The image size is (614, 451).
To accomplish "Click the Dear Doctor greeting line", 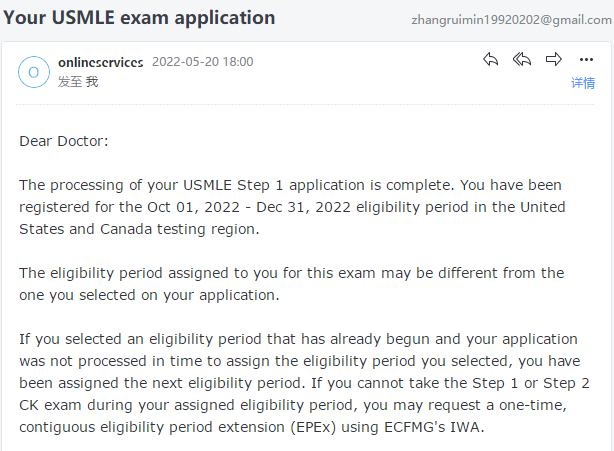I will (64, 141).
